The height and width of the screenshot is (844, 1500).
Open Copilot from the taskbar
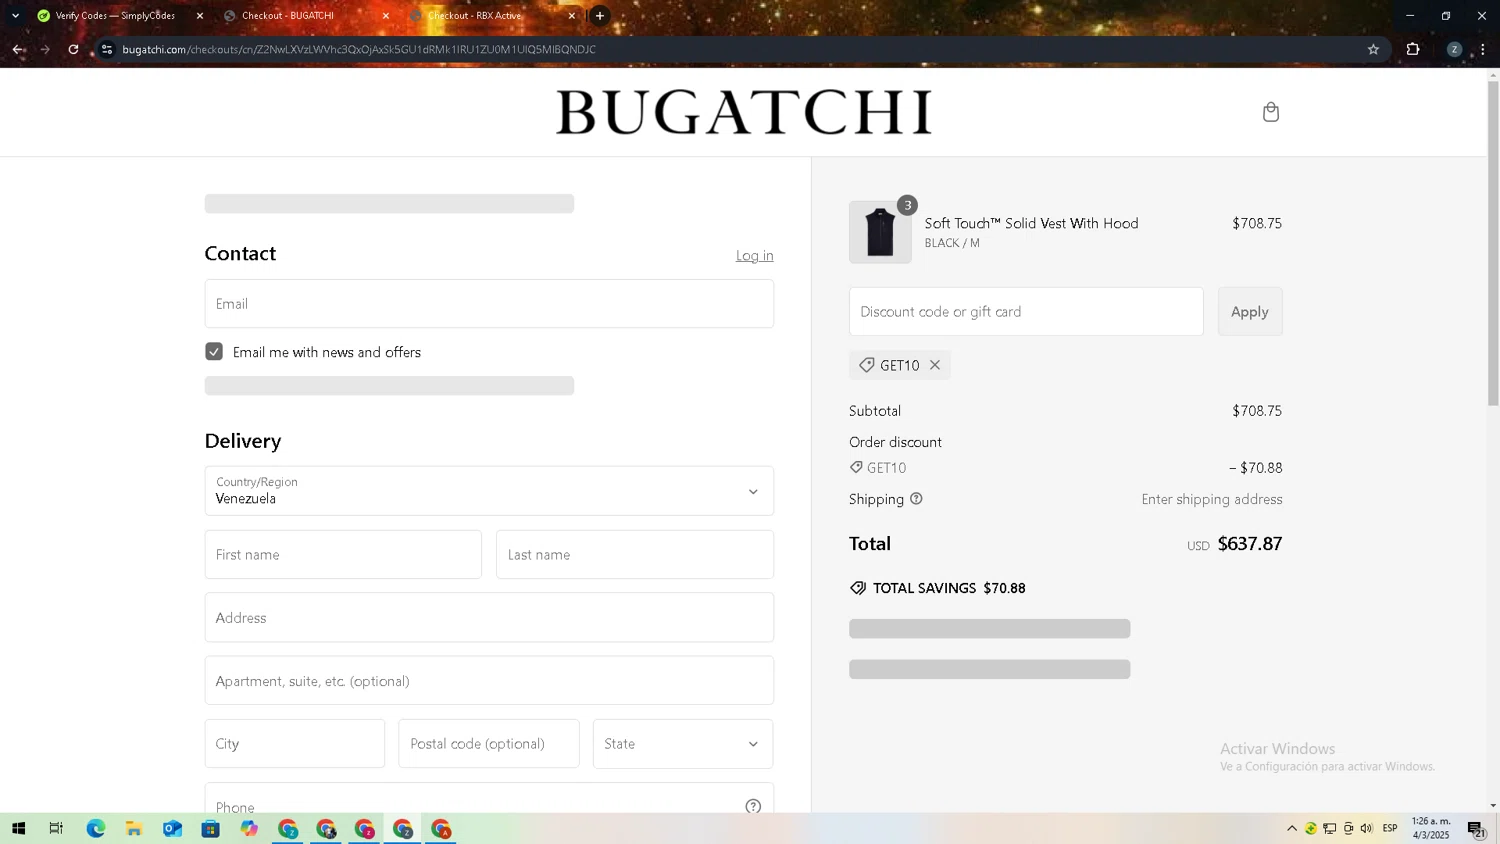point(249,829)
